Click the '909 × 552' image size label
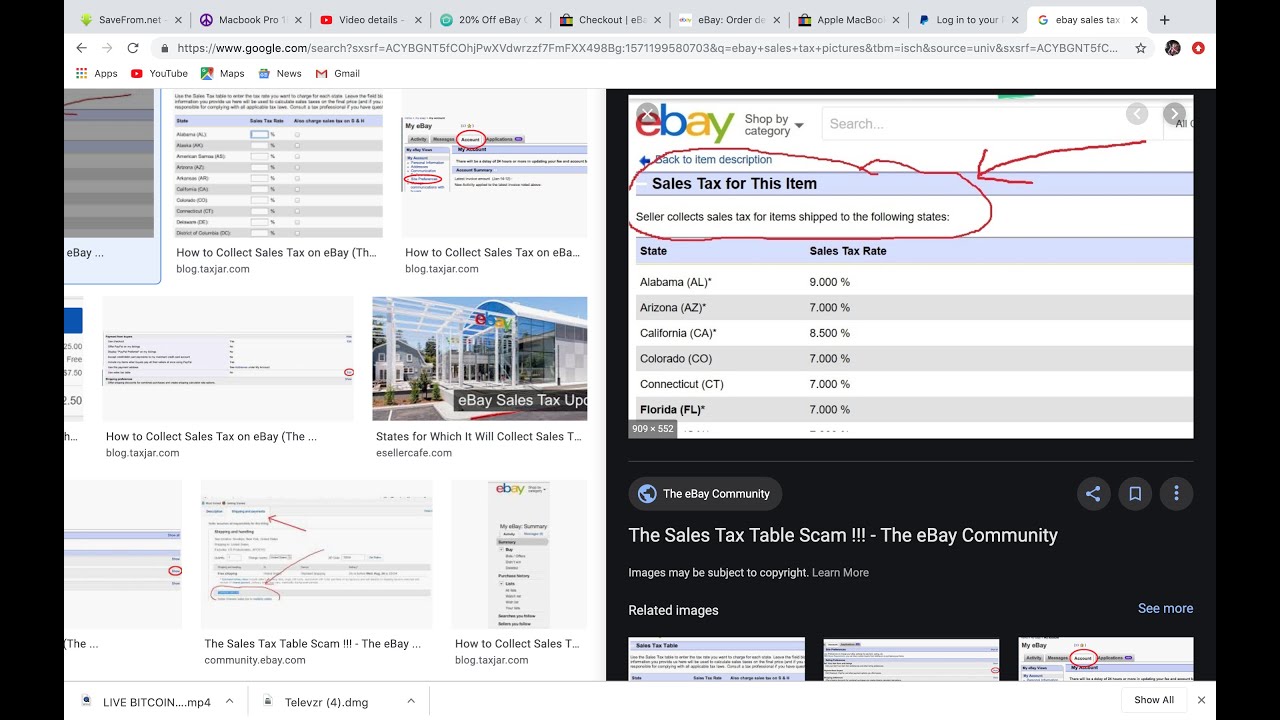1280x720 pixels. [652, 428]
